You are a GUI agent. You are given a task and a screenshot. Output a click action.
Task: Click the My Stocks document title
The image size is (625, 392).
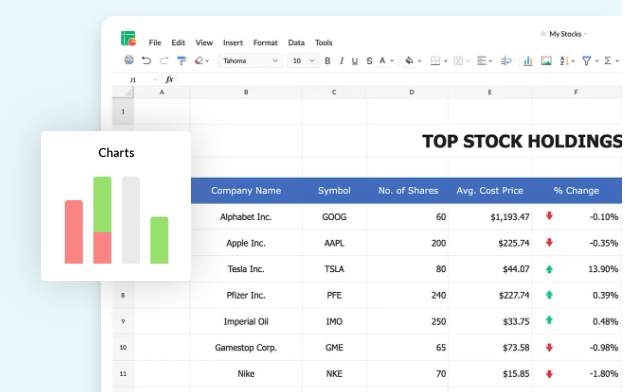[565, 34]
